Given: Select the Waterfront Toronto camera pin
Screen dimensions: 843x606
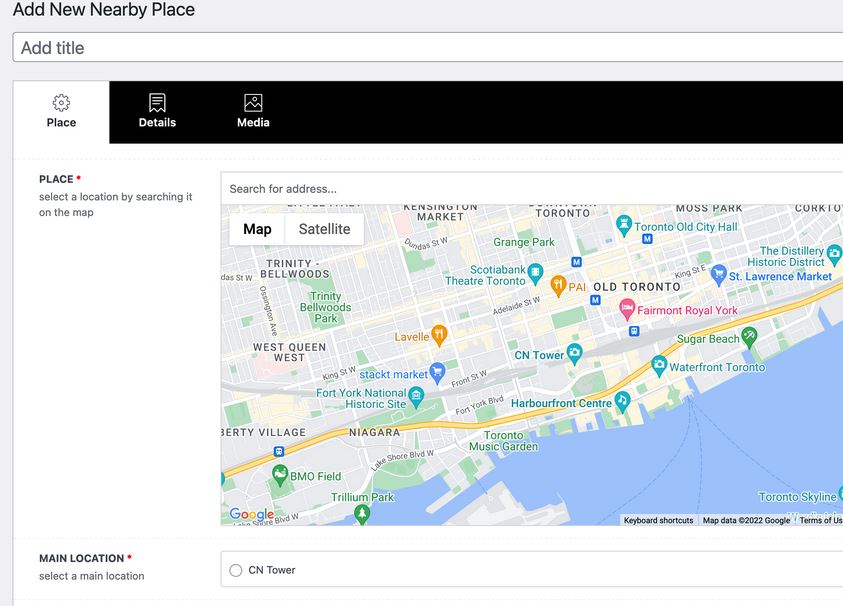Looking at the screenshot, I should coord(659,366).
